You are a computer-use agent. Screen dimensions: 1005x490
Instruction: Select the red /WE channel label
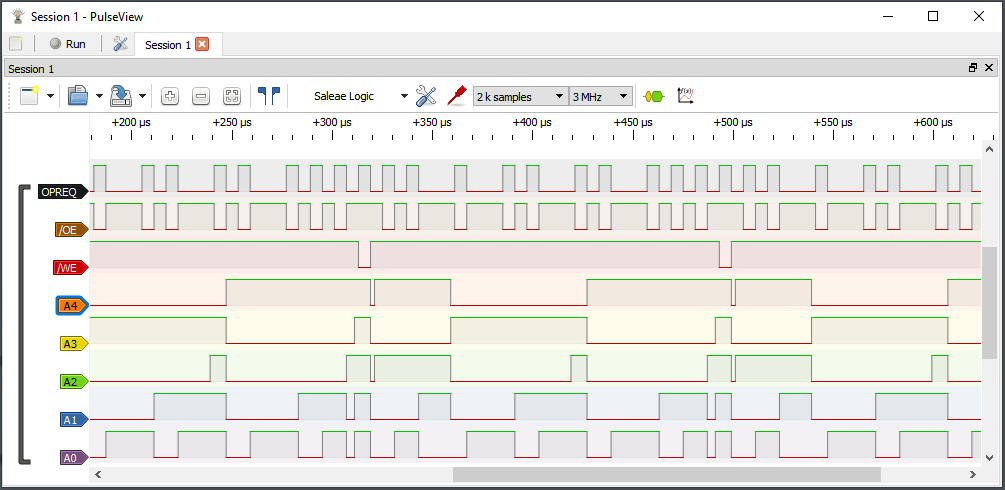point(69,268)
